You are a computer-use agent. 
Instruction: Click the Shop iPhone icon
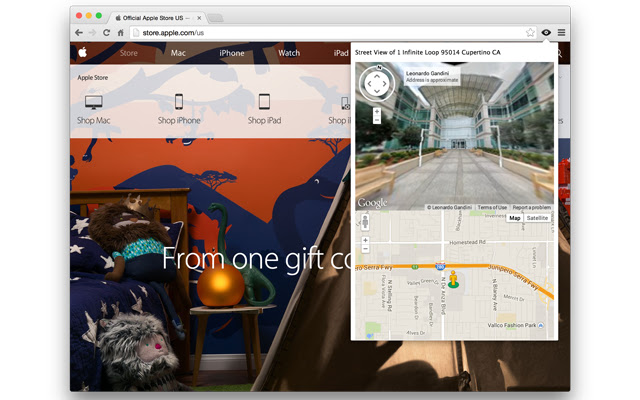[179, 102]
